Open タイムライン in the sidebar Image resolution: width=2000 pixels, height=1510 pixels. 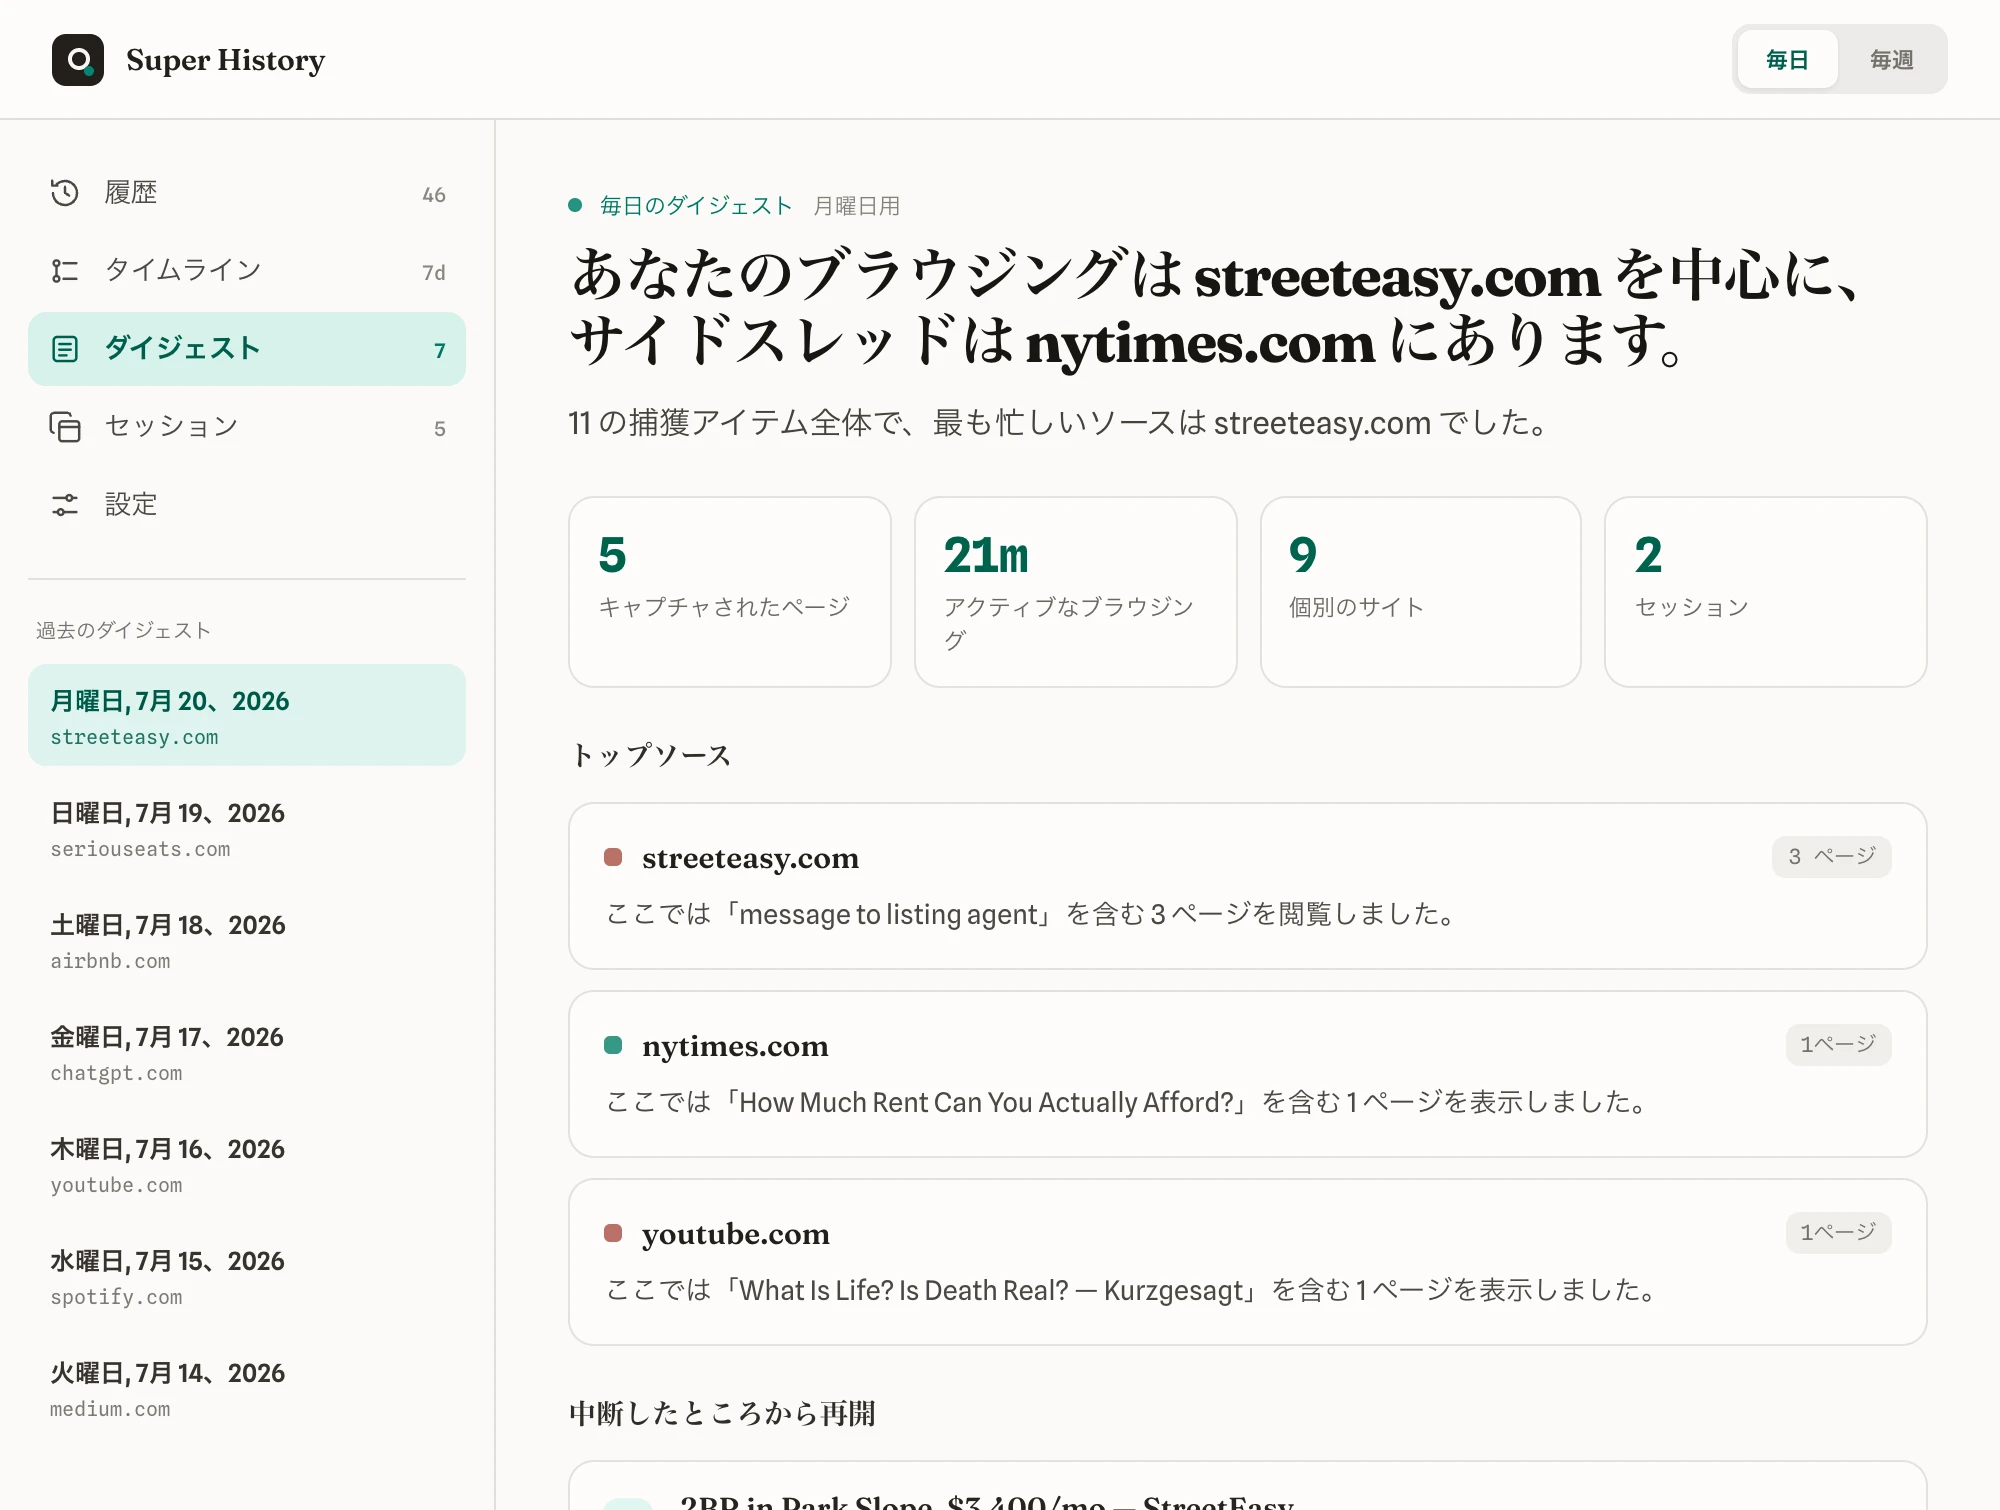247,271
